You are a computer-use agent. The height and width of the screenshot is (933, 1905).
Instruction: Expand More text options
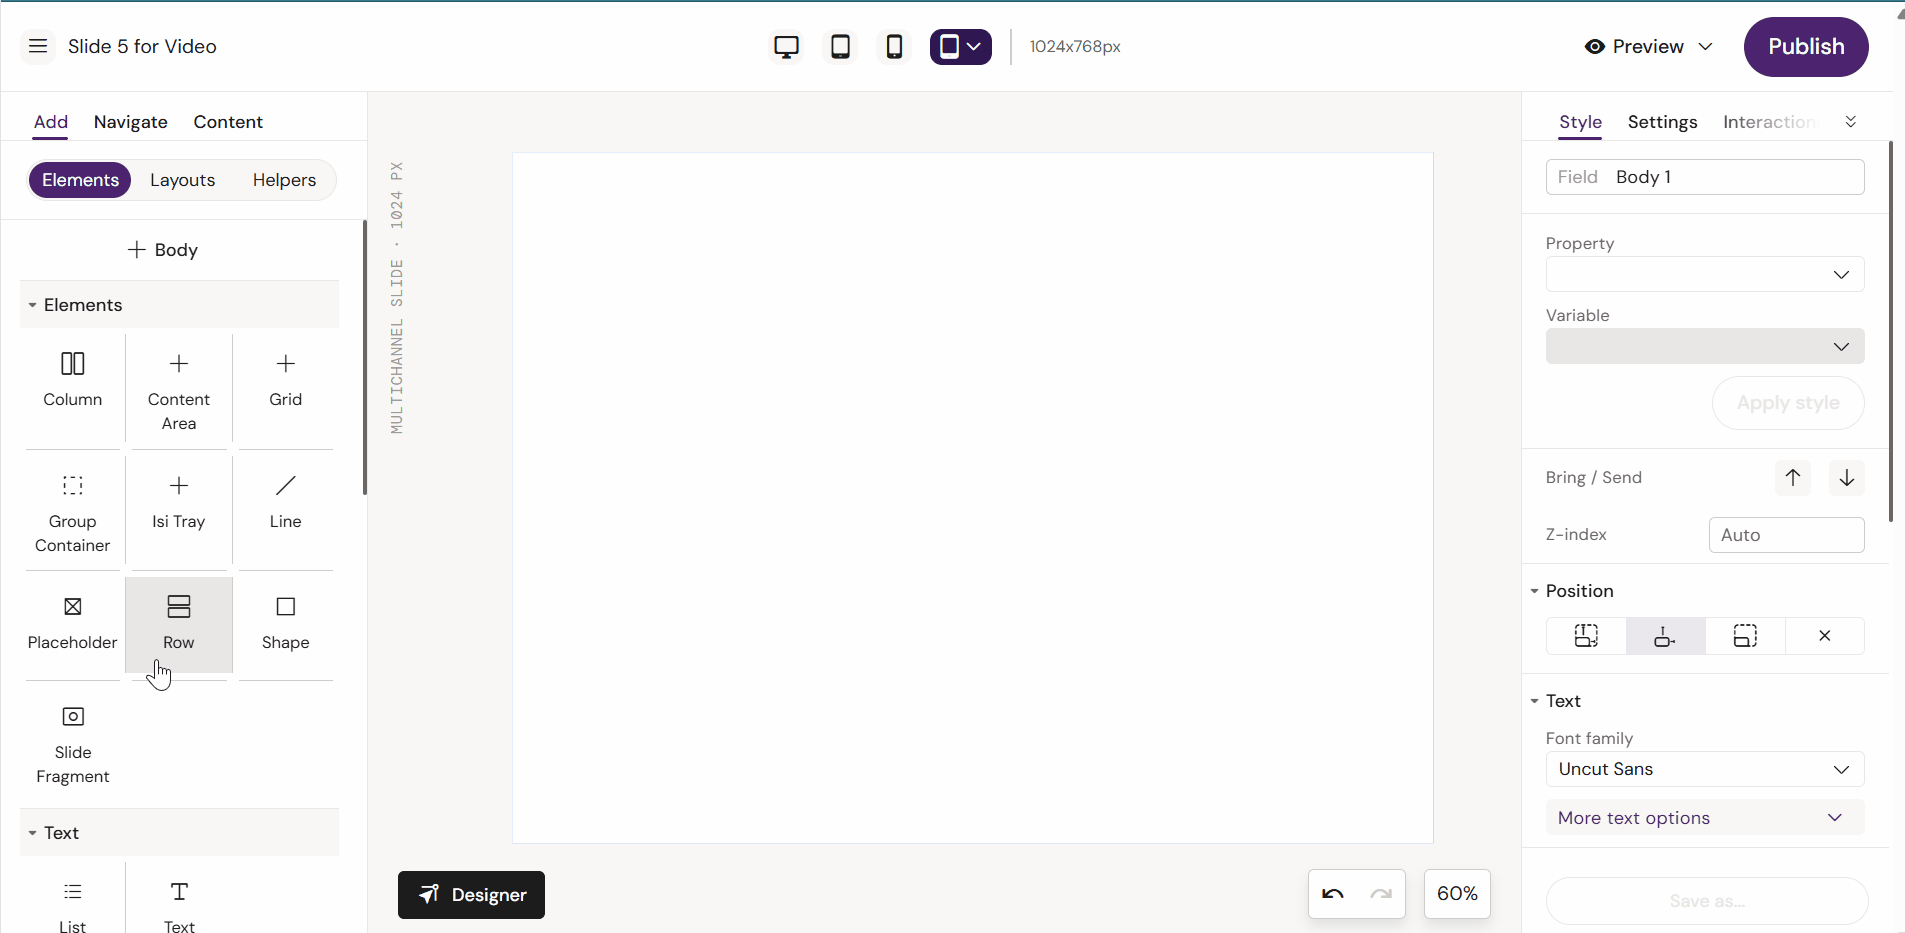tap(1703, 817)
